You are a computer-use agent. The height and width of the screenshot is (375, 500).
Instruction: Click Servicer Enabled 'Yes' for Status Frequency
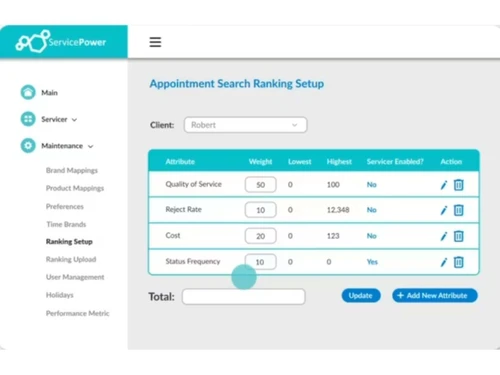(372, 262)
